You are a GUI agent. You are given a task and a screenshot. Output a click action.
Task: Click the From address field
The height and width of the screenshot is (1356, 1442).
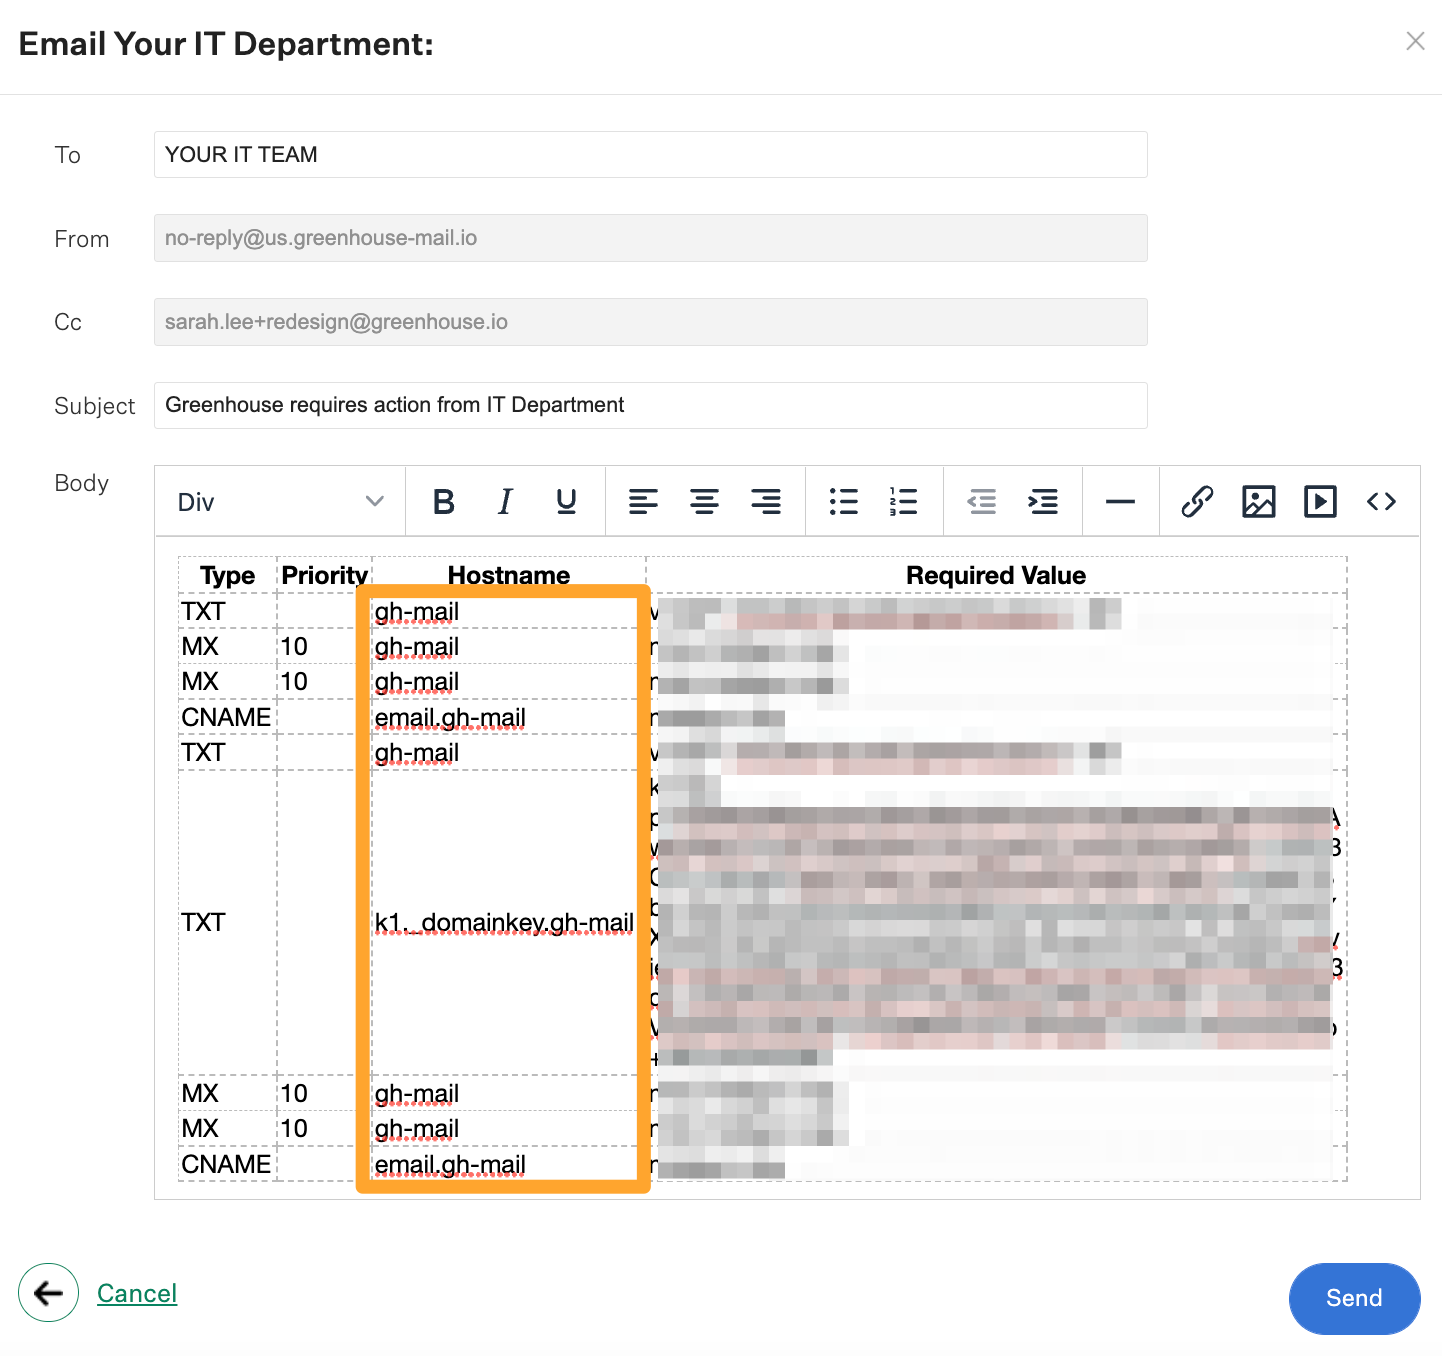(x=650, y=238)
